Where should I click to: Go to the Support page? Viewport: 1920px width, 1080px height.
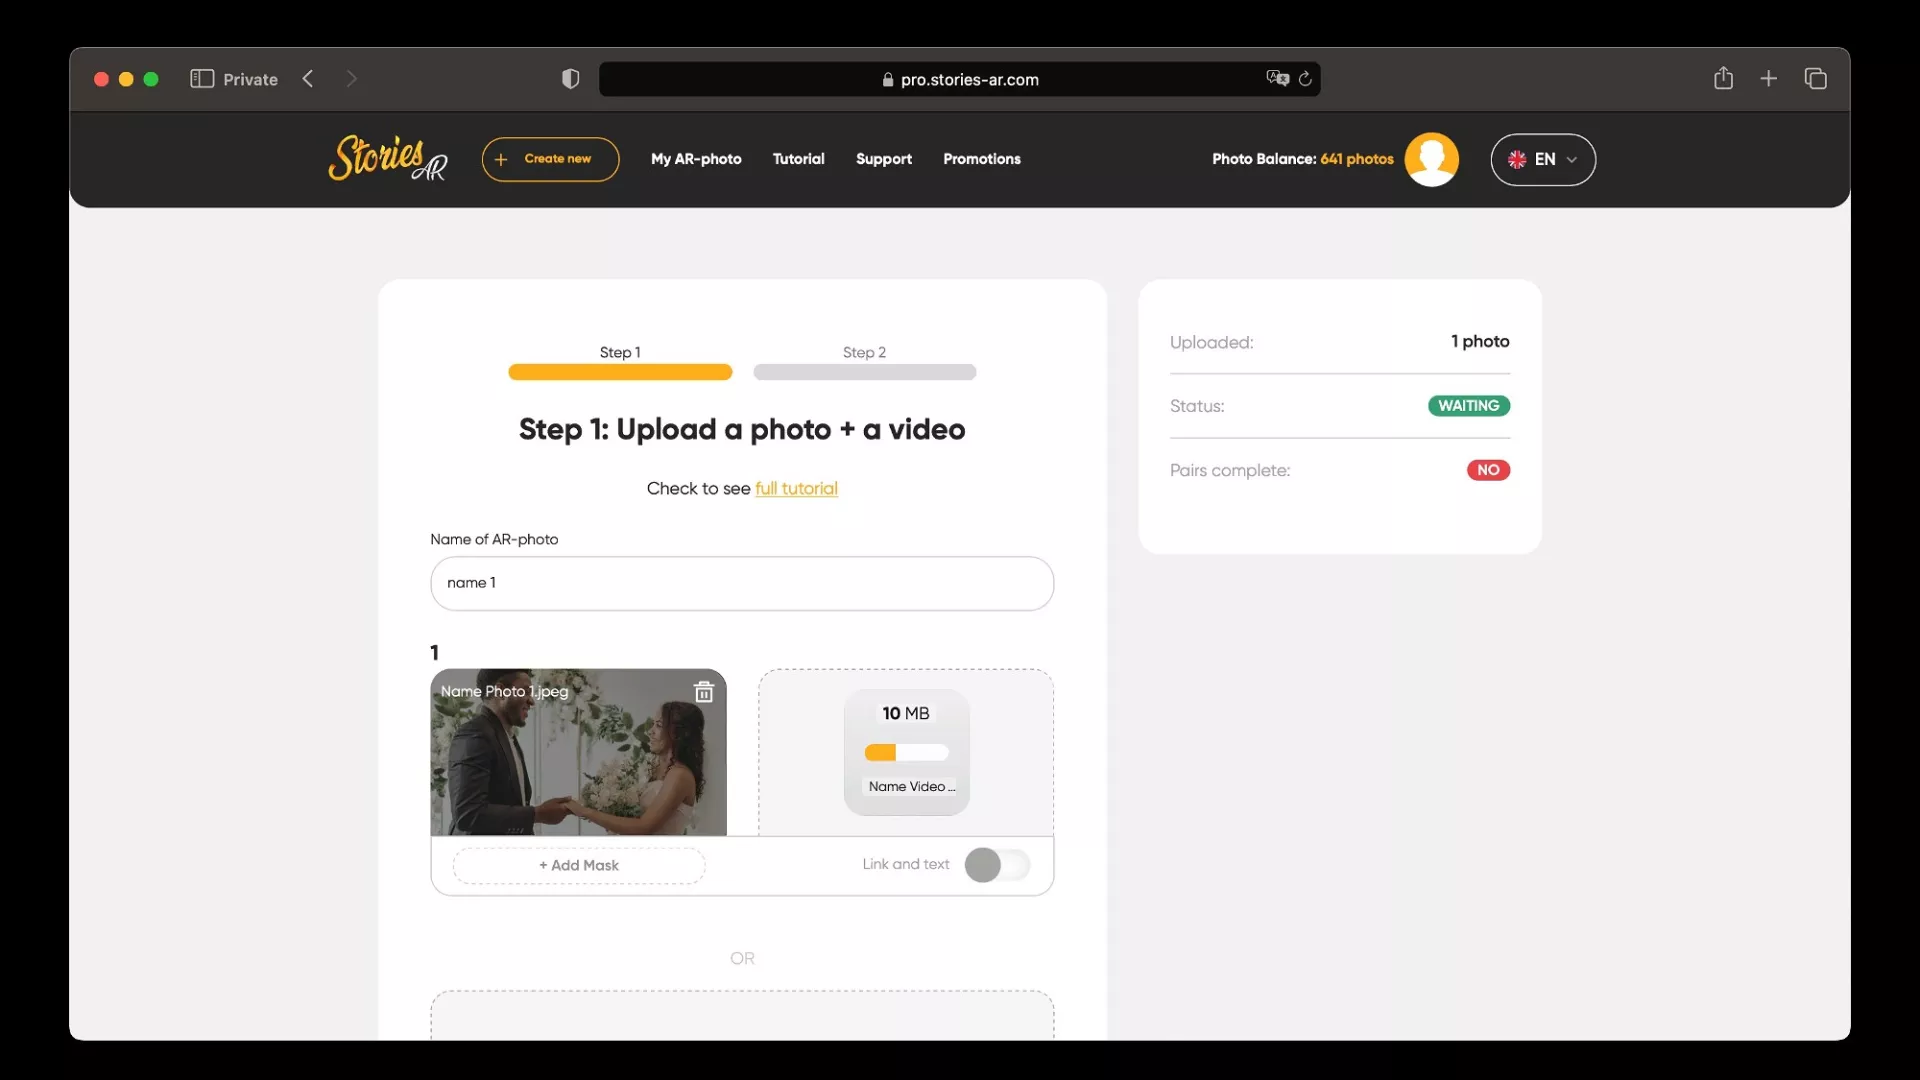pyautogui.click(x=883, y=159)
